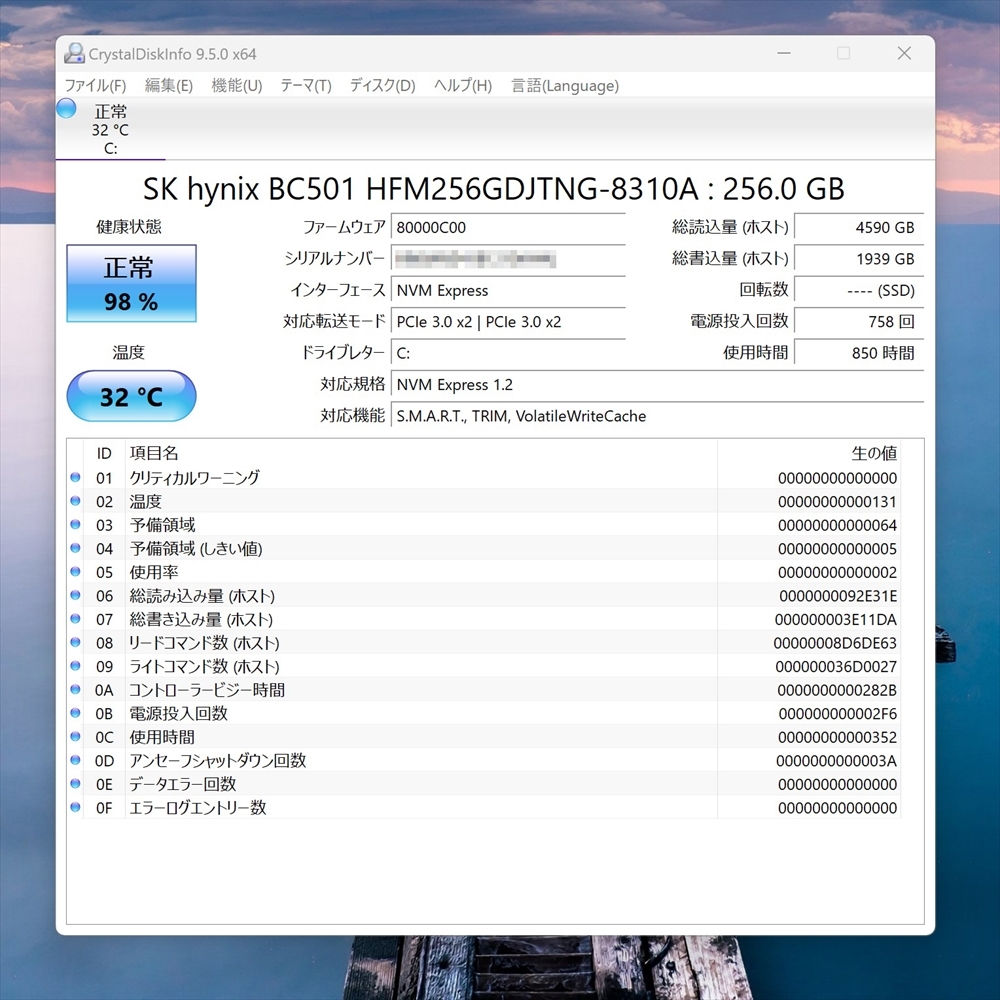Click the firmware field 80000C00
The height and width of the screenshot is (1000, 1000).
508,228
